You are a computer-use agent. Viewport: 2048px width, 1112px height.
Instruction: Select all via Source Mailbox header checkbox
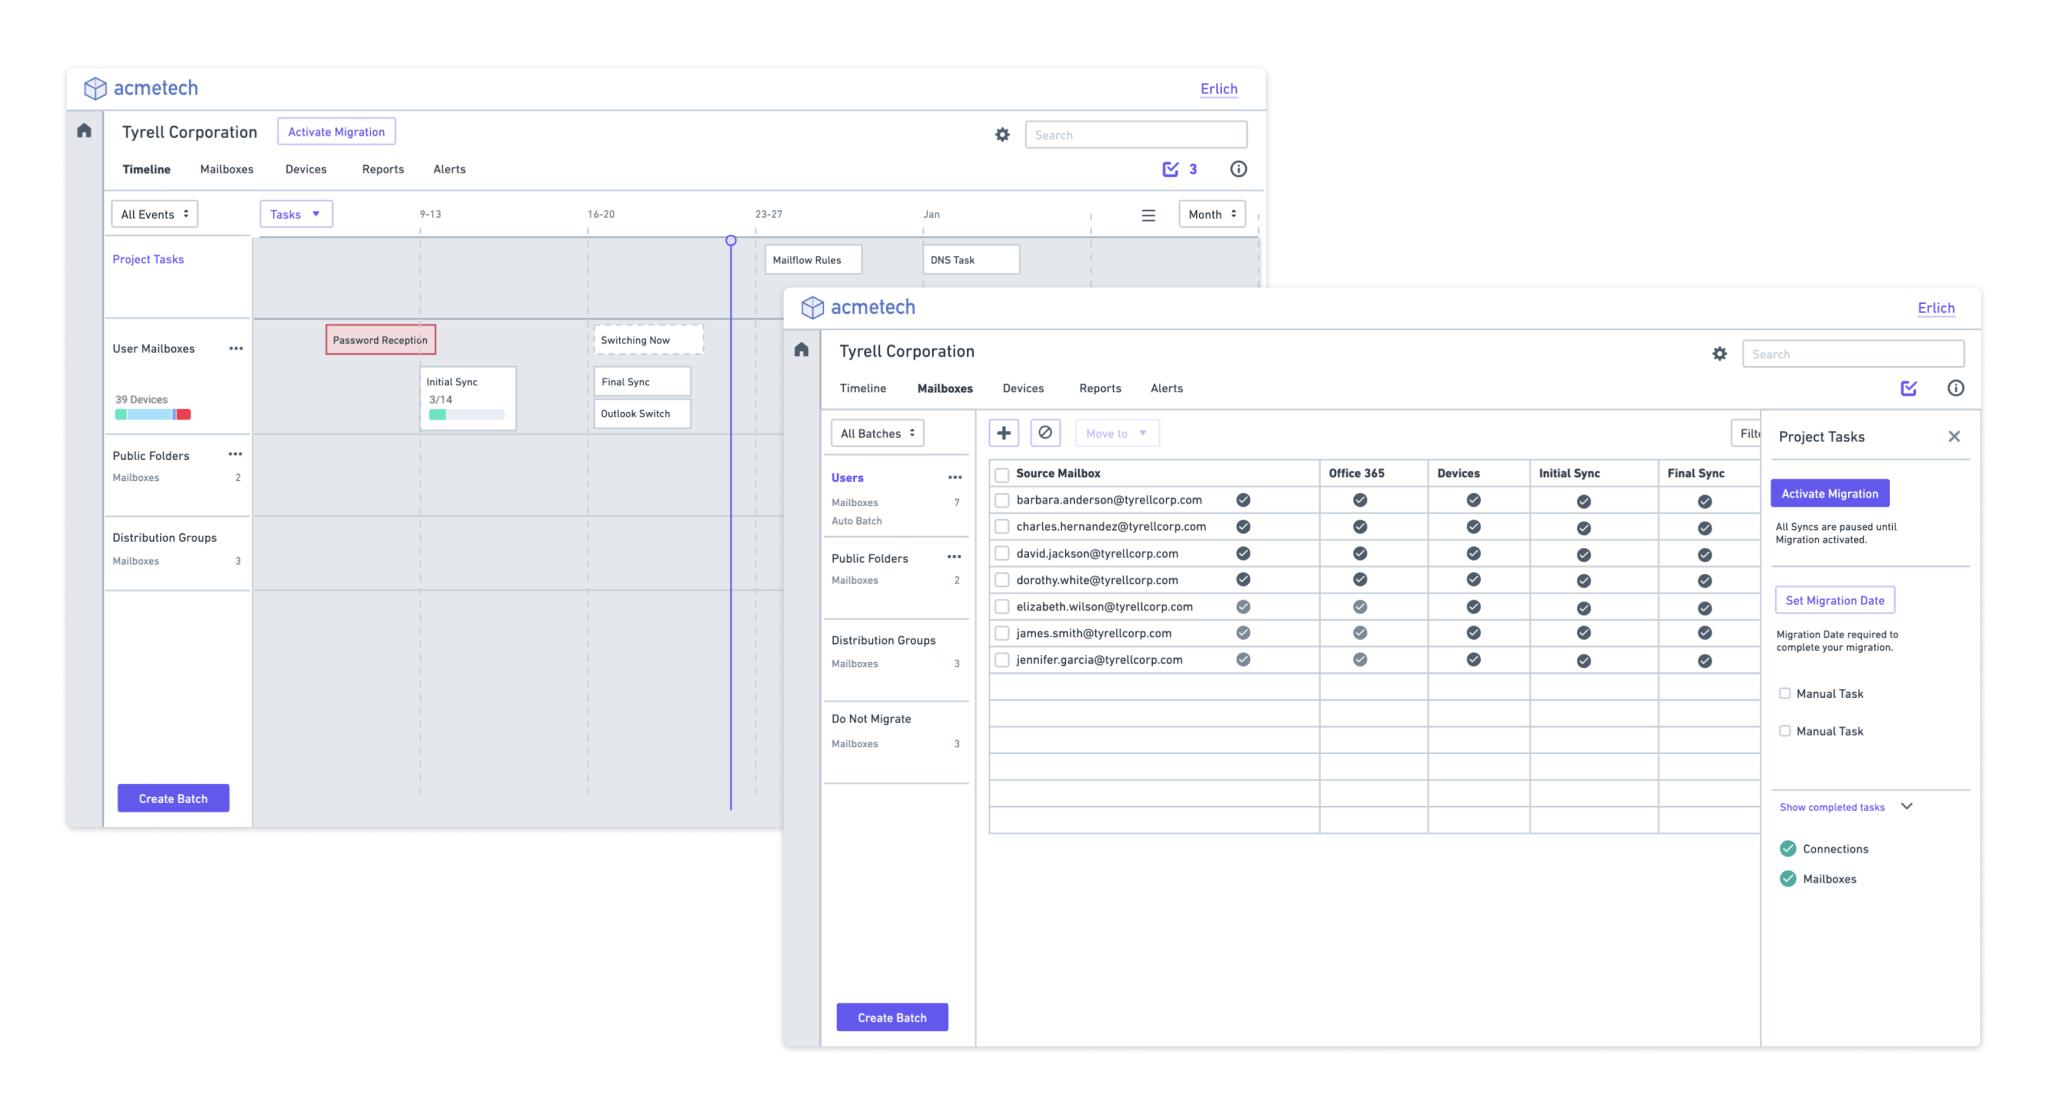click(1002, 474)
